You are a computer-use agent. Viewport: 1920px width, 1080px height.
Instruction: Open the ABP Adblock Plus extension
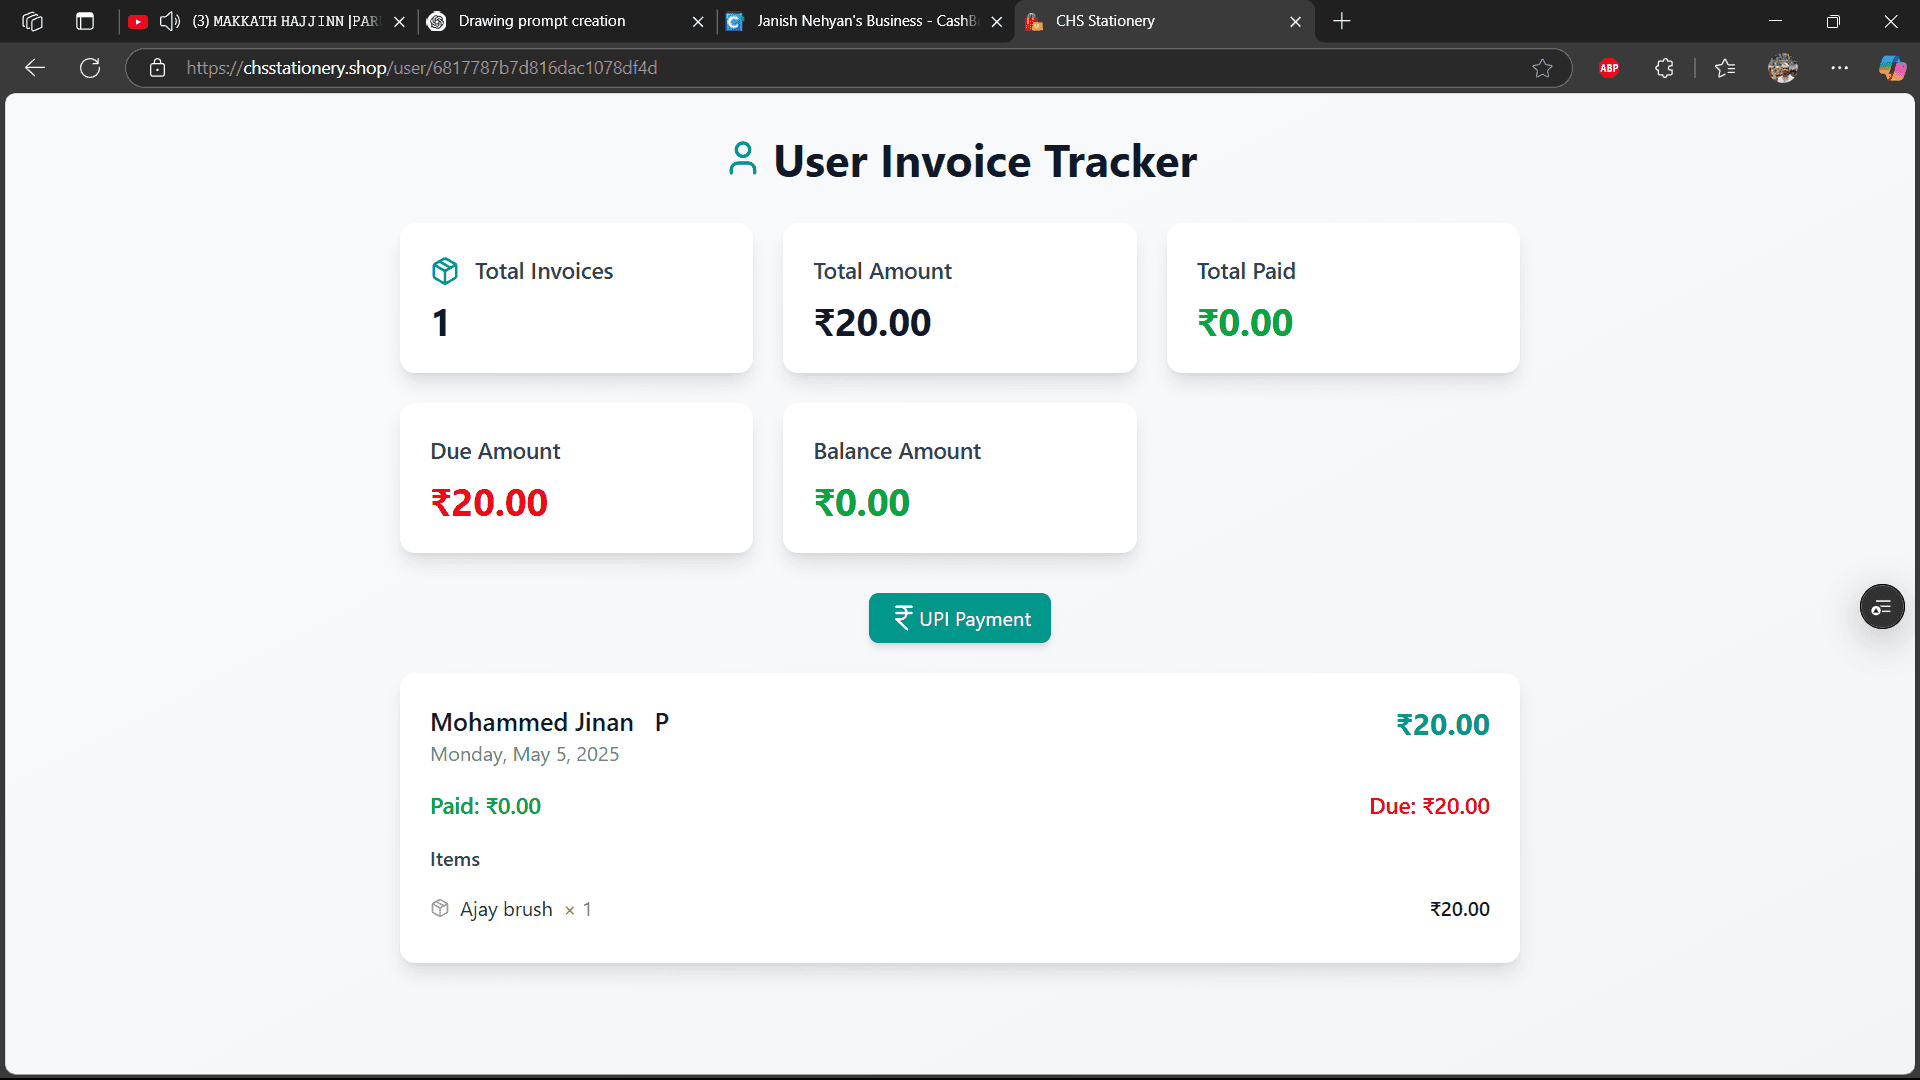[x=1609, y=68]
